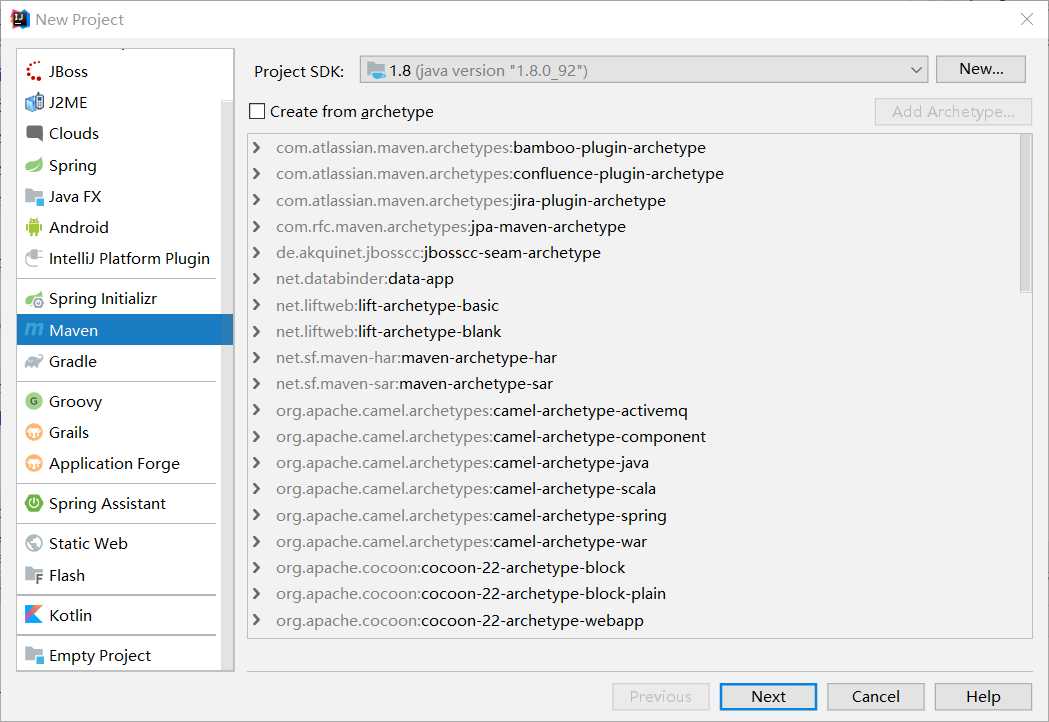This screenshot has width=1049, height=722.
Task: Select the Spring project type
Action: coord(118,165)
